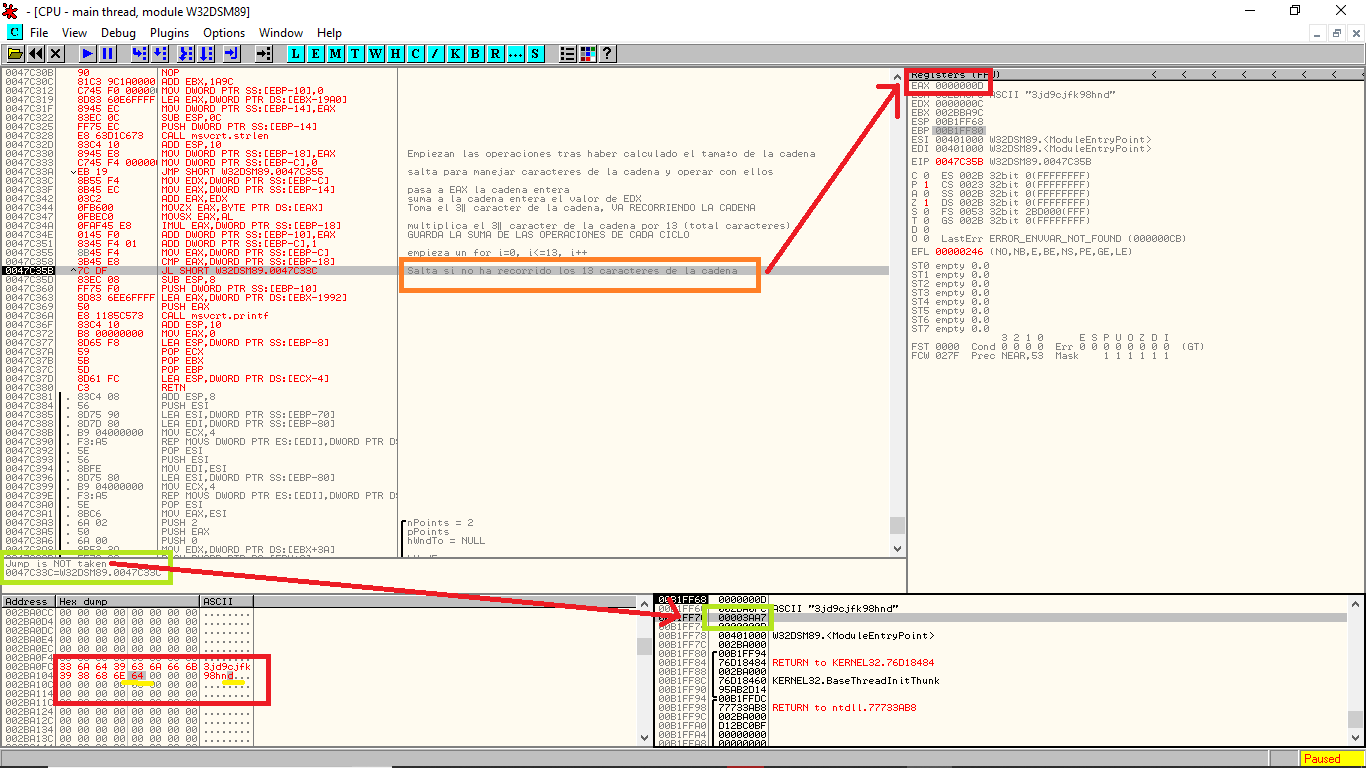
Task: Open the Memory map (M button)
Action: pos(335,53)
